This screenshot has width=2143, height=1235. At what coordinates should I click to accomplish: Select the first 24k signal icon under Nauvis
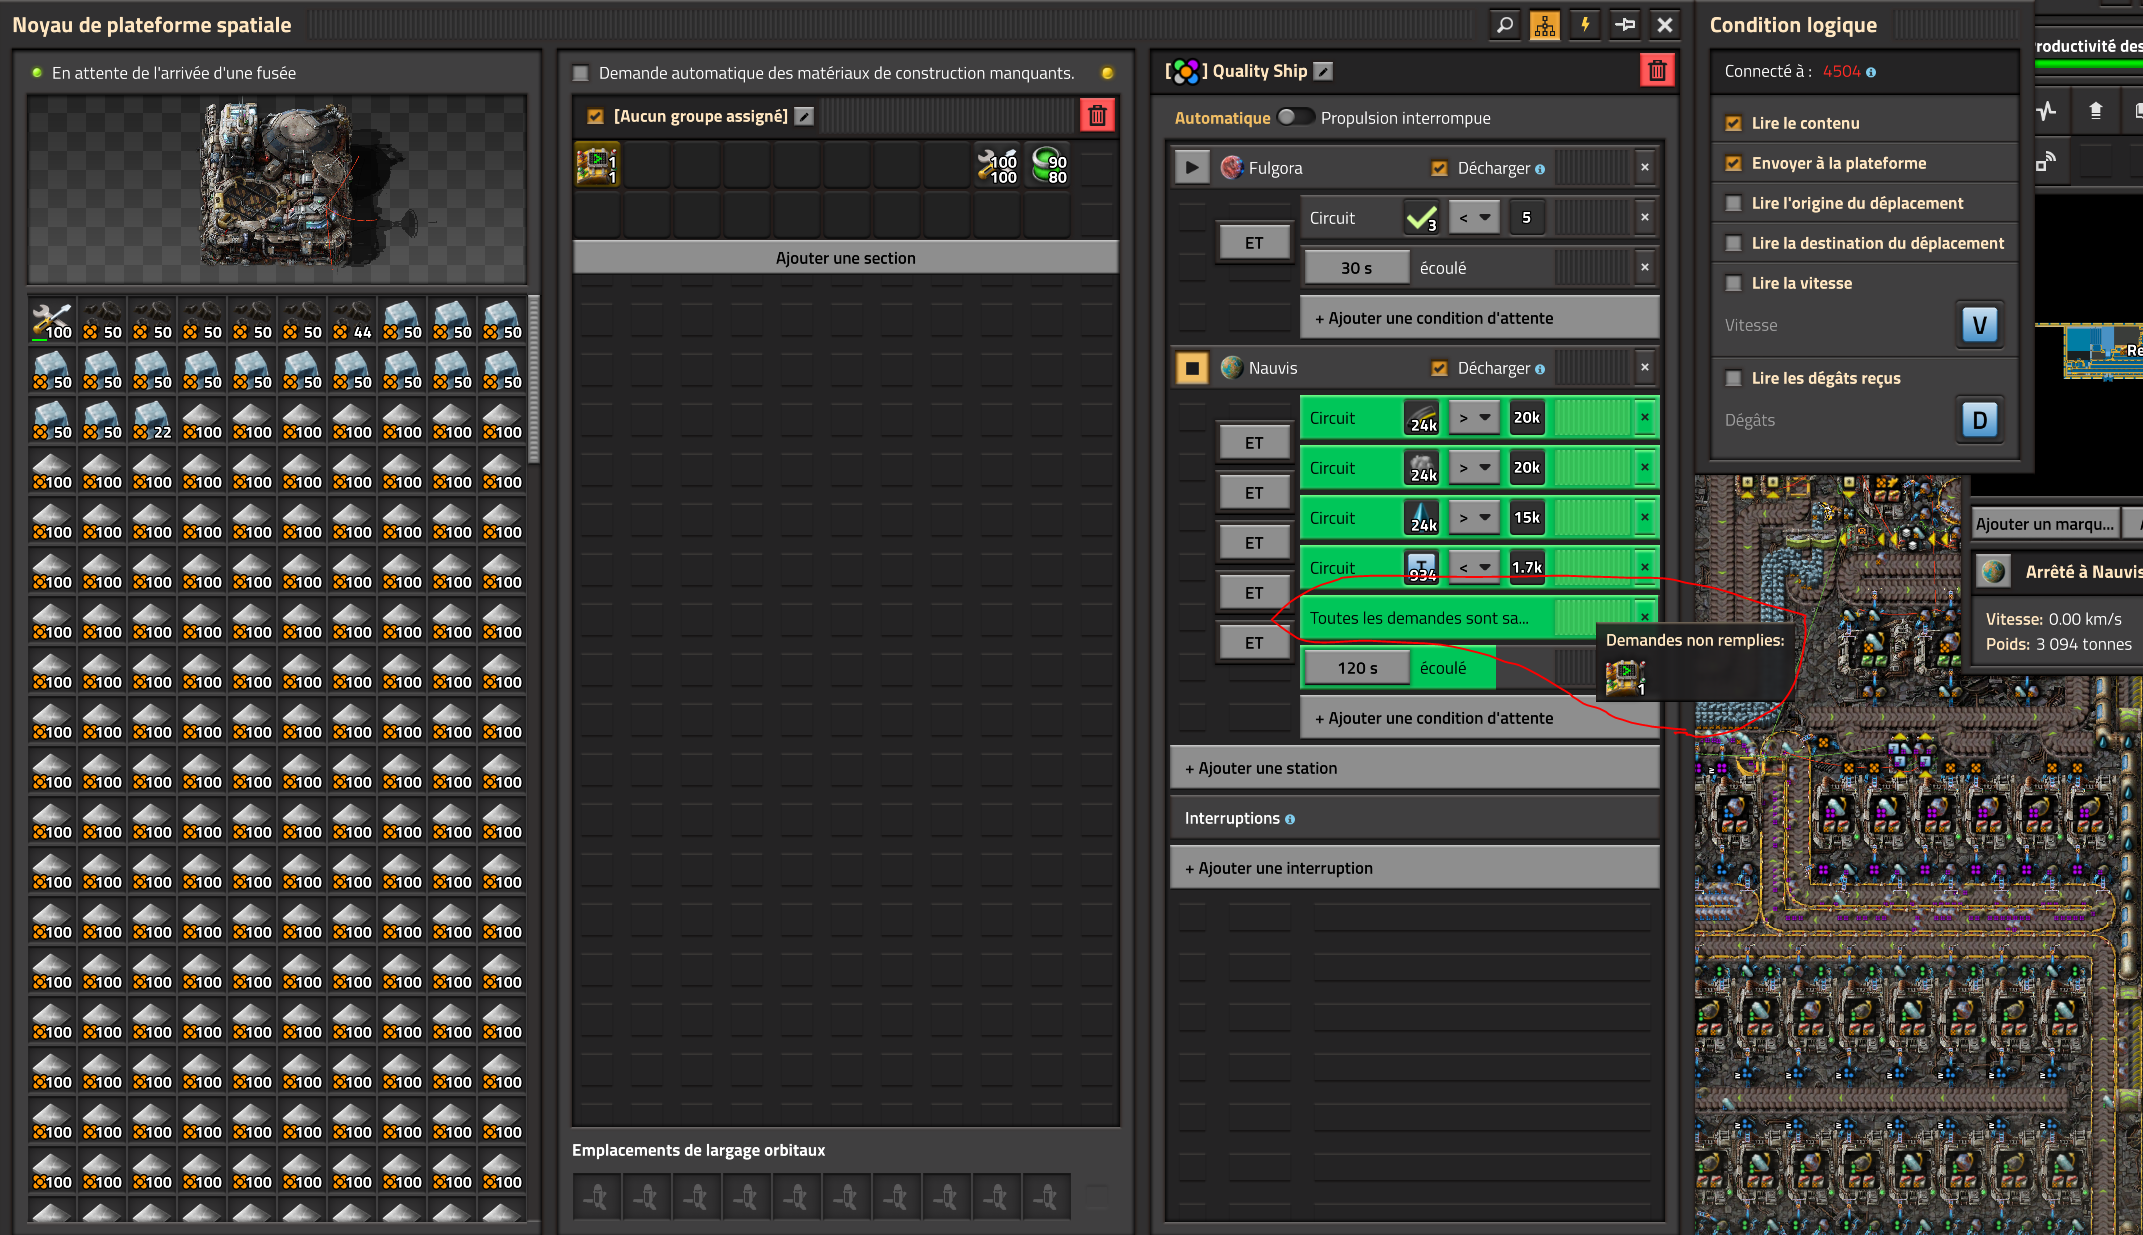click(x=1421, y=418)
